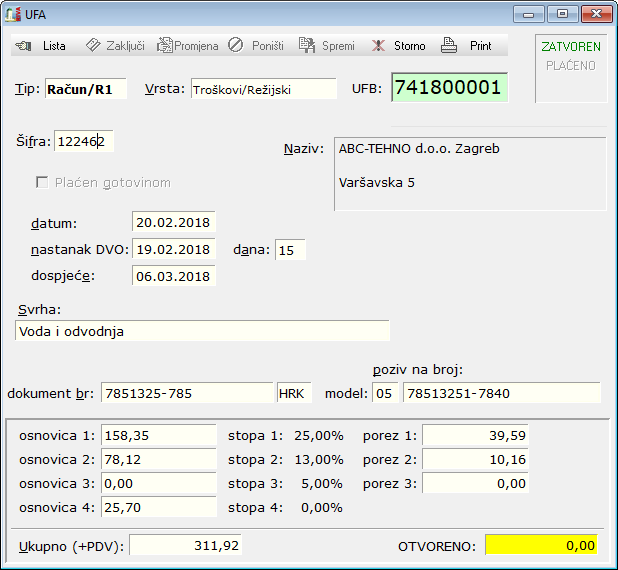Click the green UFB number box
Image resolution: width=618 pixels, height=570 pixels.
tap(449, 87)
